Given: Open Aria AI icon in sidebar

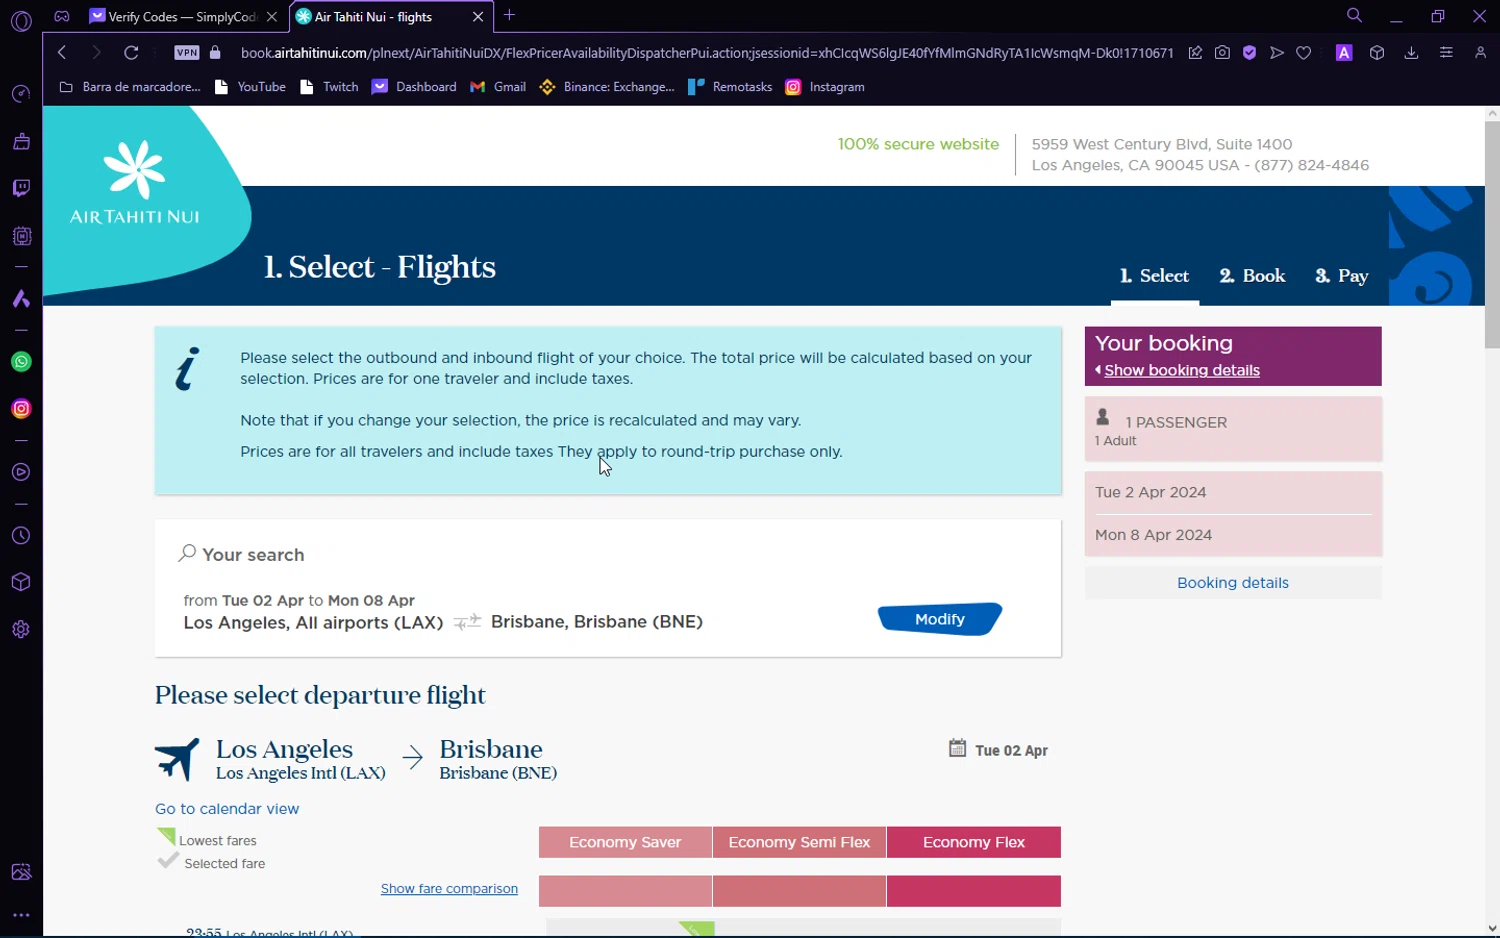Looking at the screenshot, I should [x=21, y=299].
